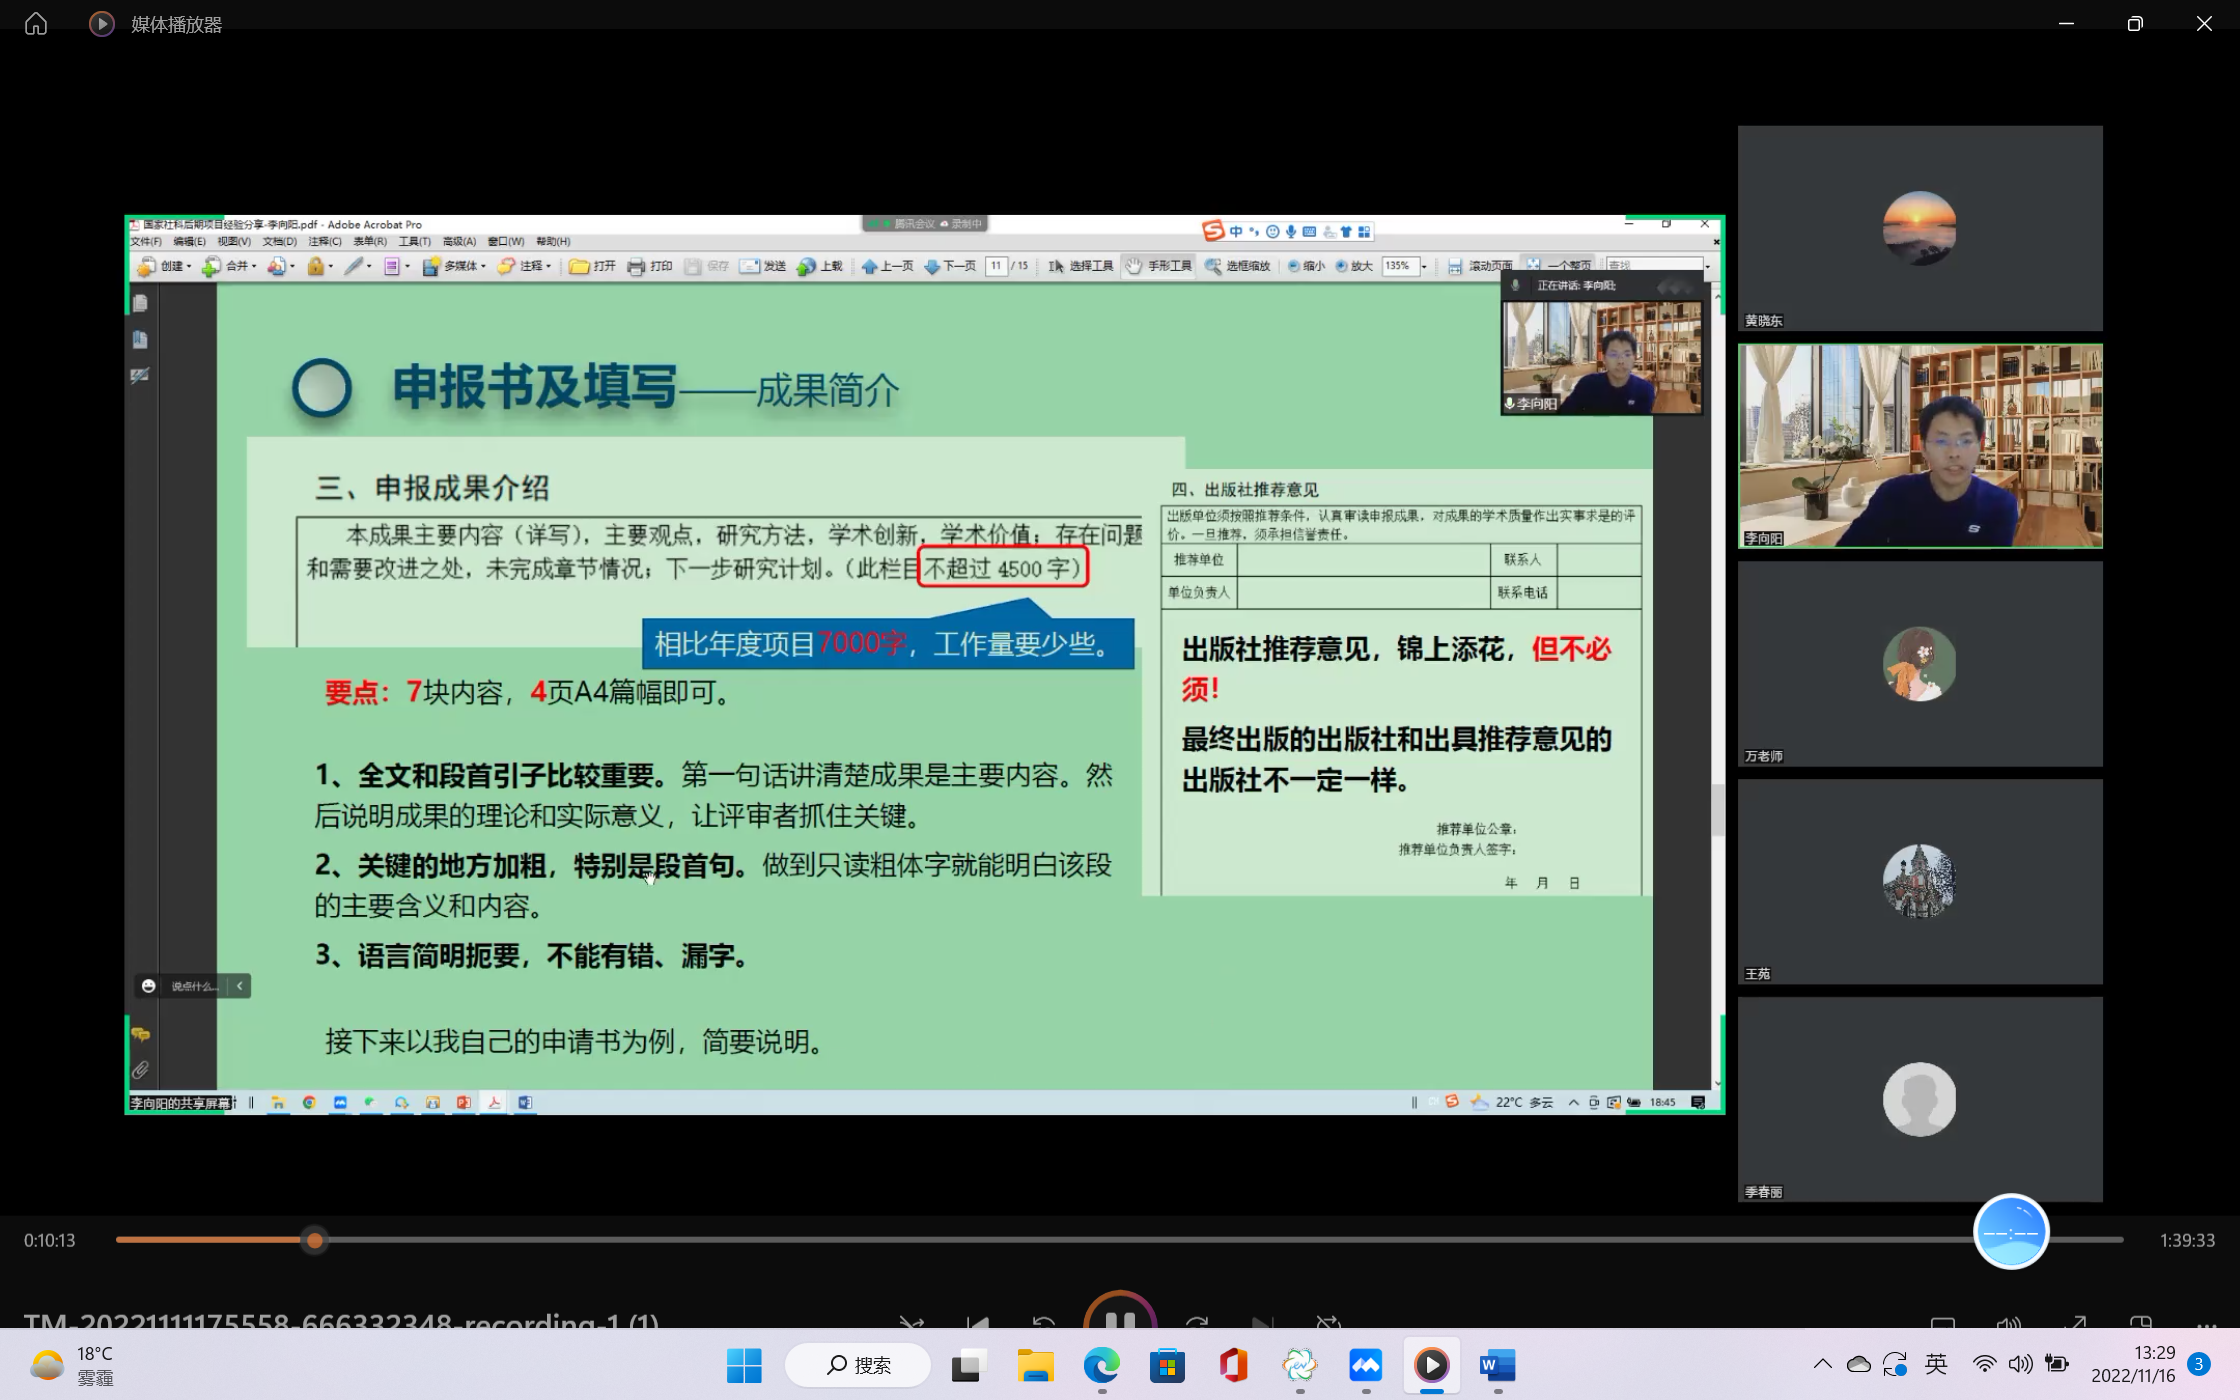Open the blue Tencent Meeting taskbar icon

1365,1365
